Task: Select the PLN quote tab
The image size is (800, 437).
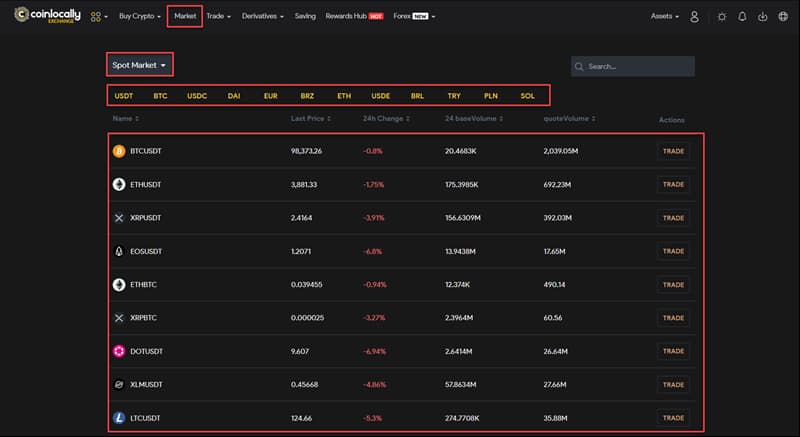Action: tap(491, 96)
